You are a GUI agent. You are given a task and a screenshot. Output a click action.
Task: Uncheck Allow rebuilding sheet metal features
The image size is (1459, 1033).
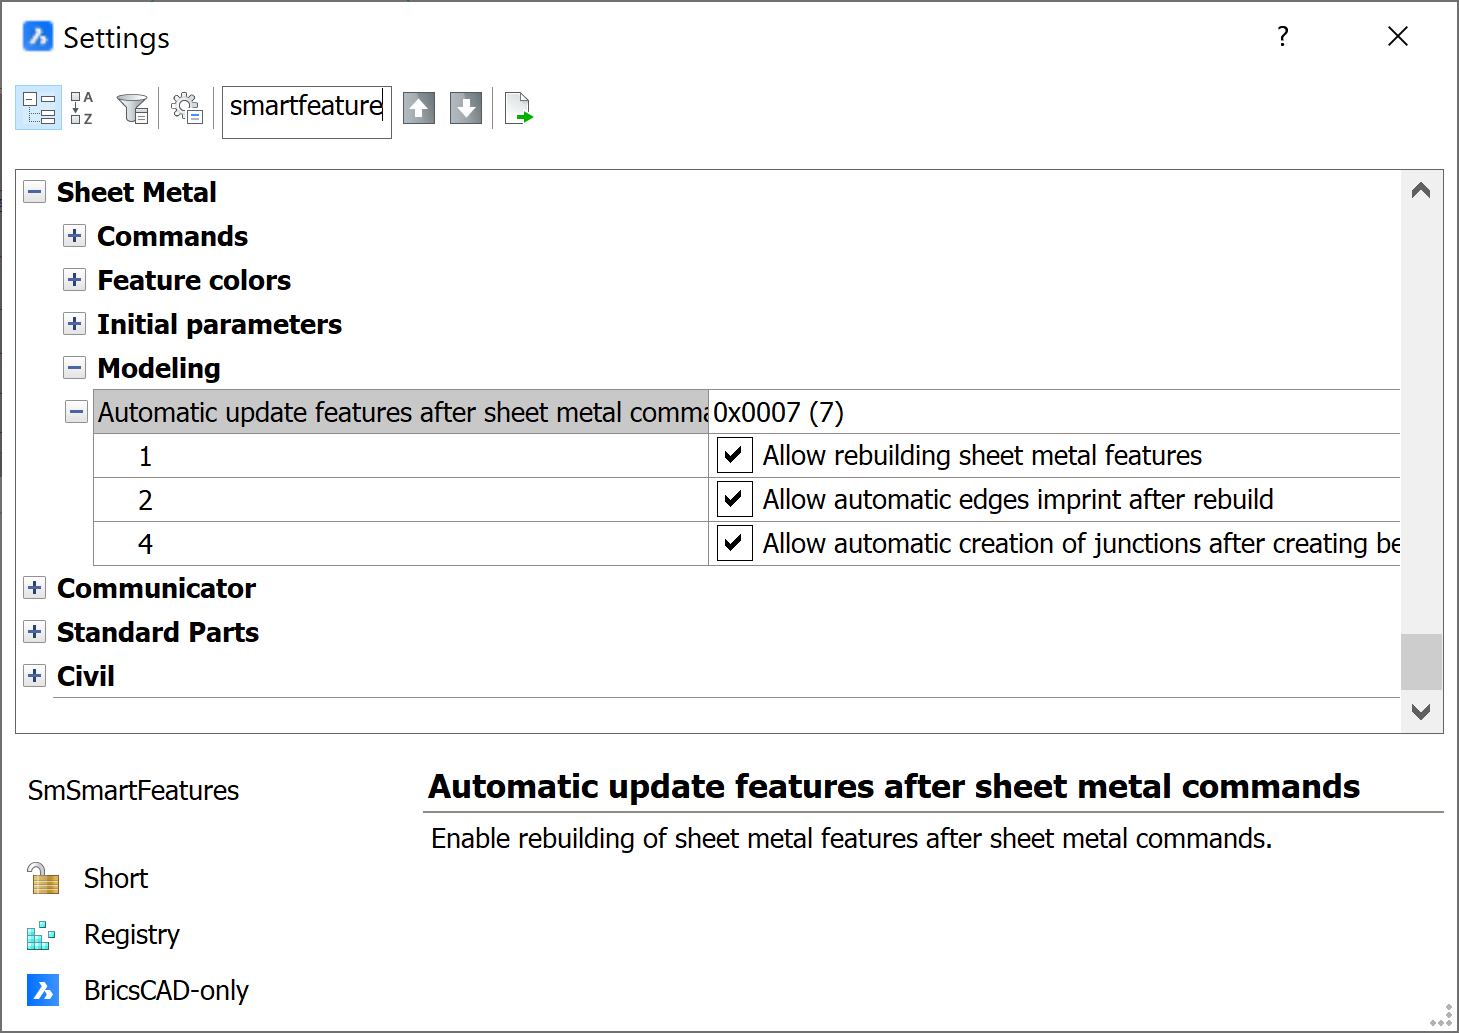[x=734, y=456]
